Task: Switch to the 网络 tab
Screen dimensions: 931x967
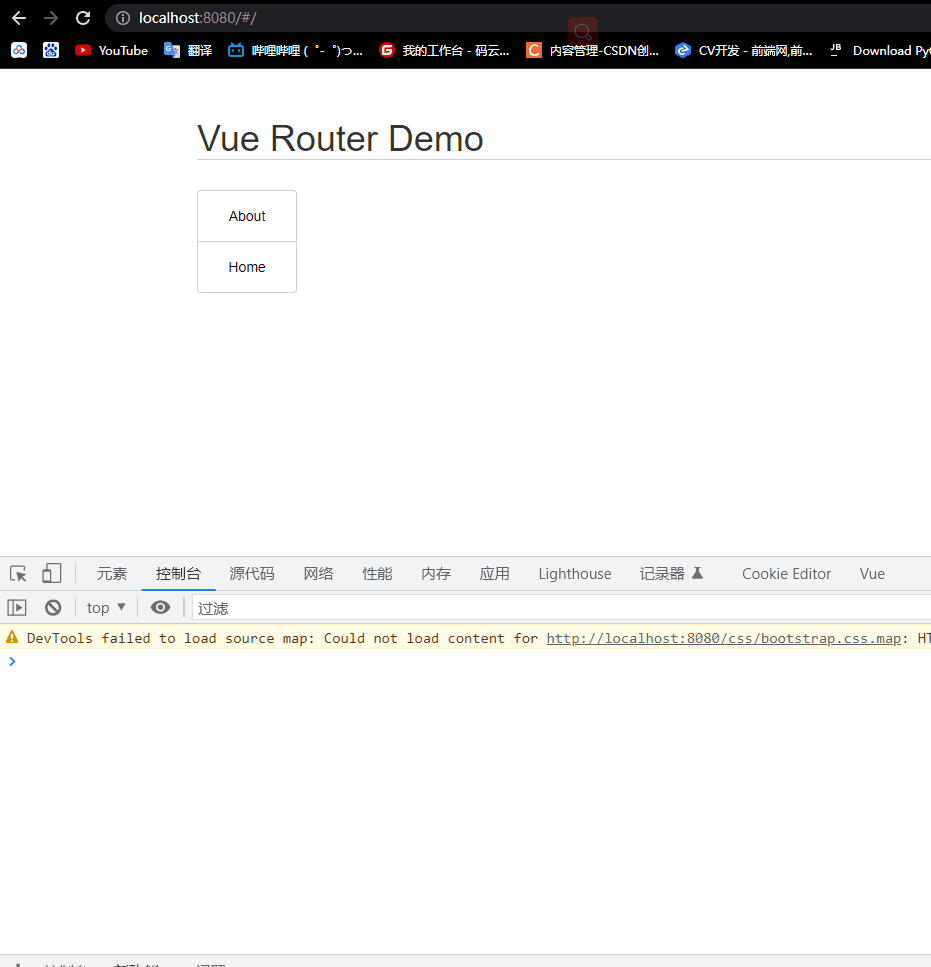Action: click(x=318, y=574)
